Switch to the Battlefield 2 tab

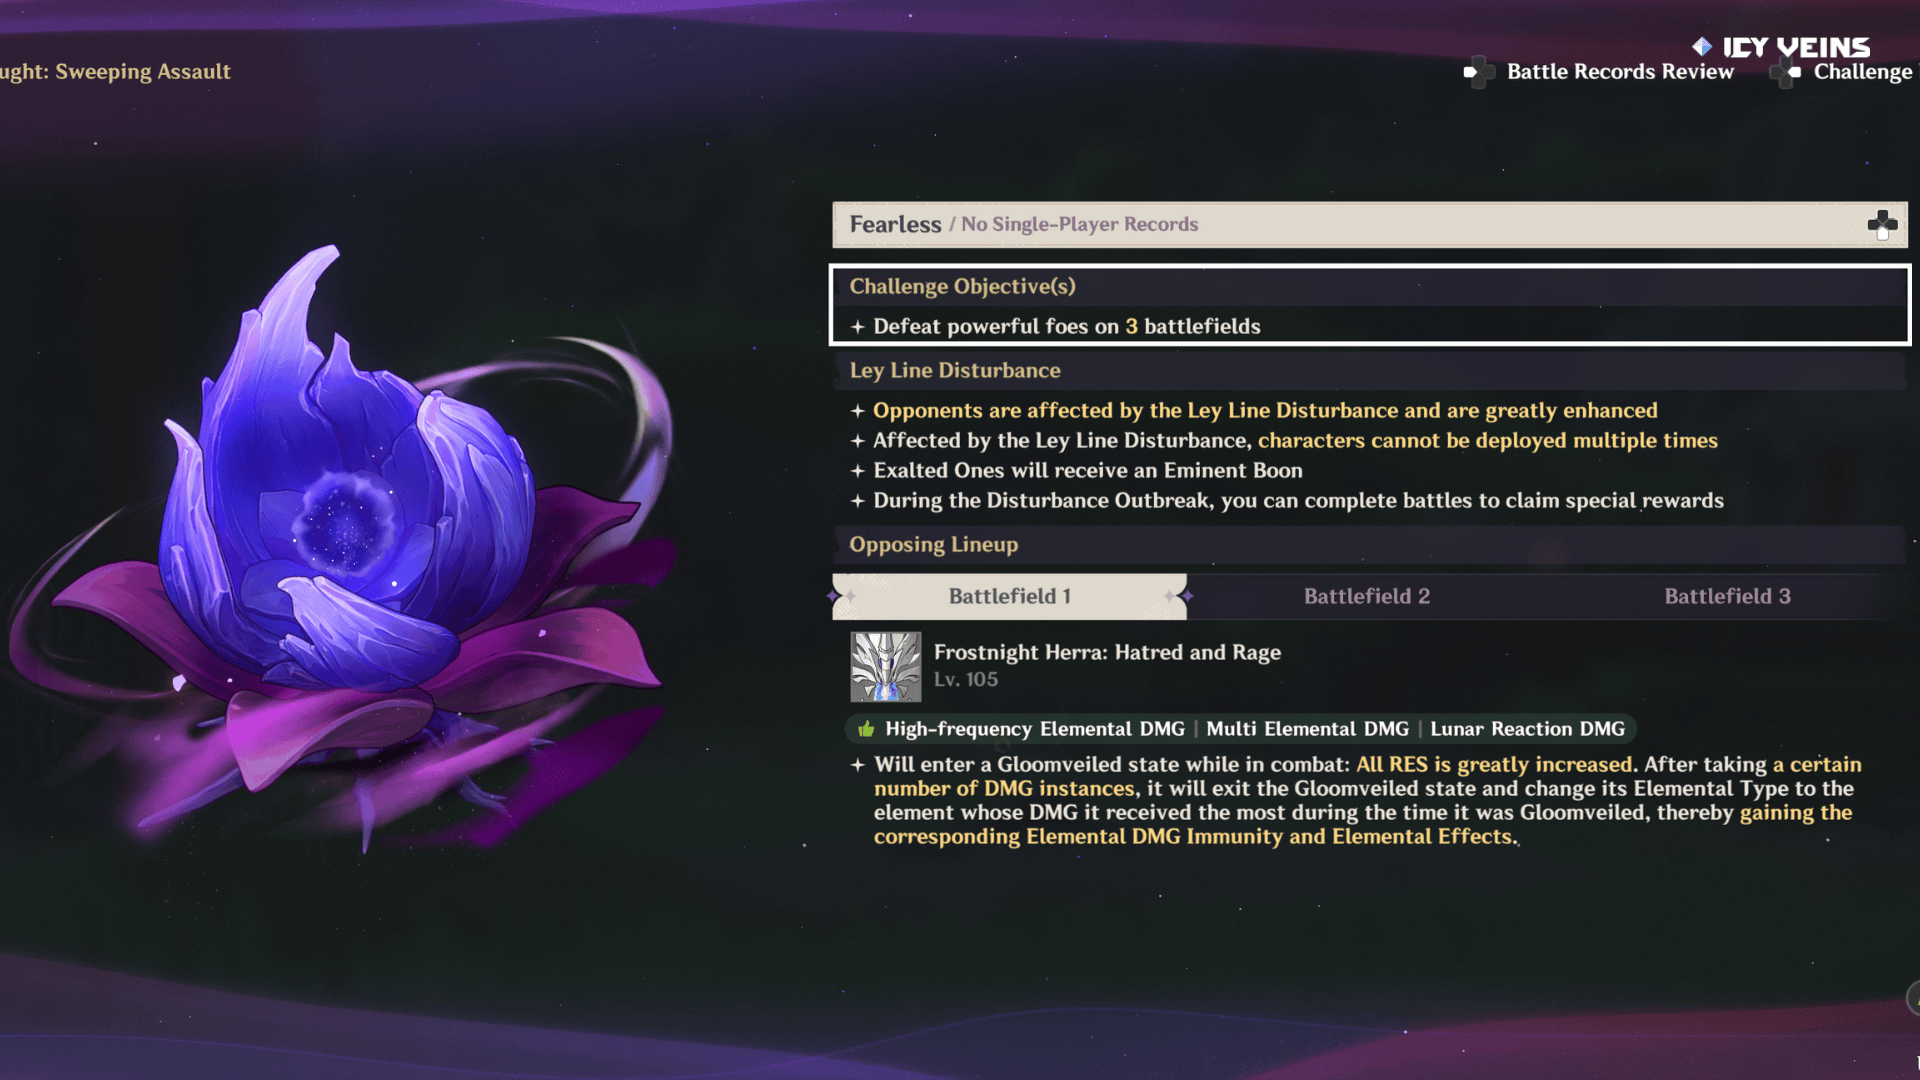1366,597
